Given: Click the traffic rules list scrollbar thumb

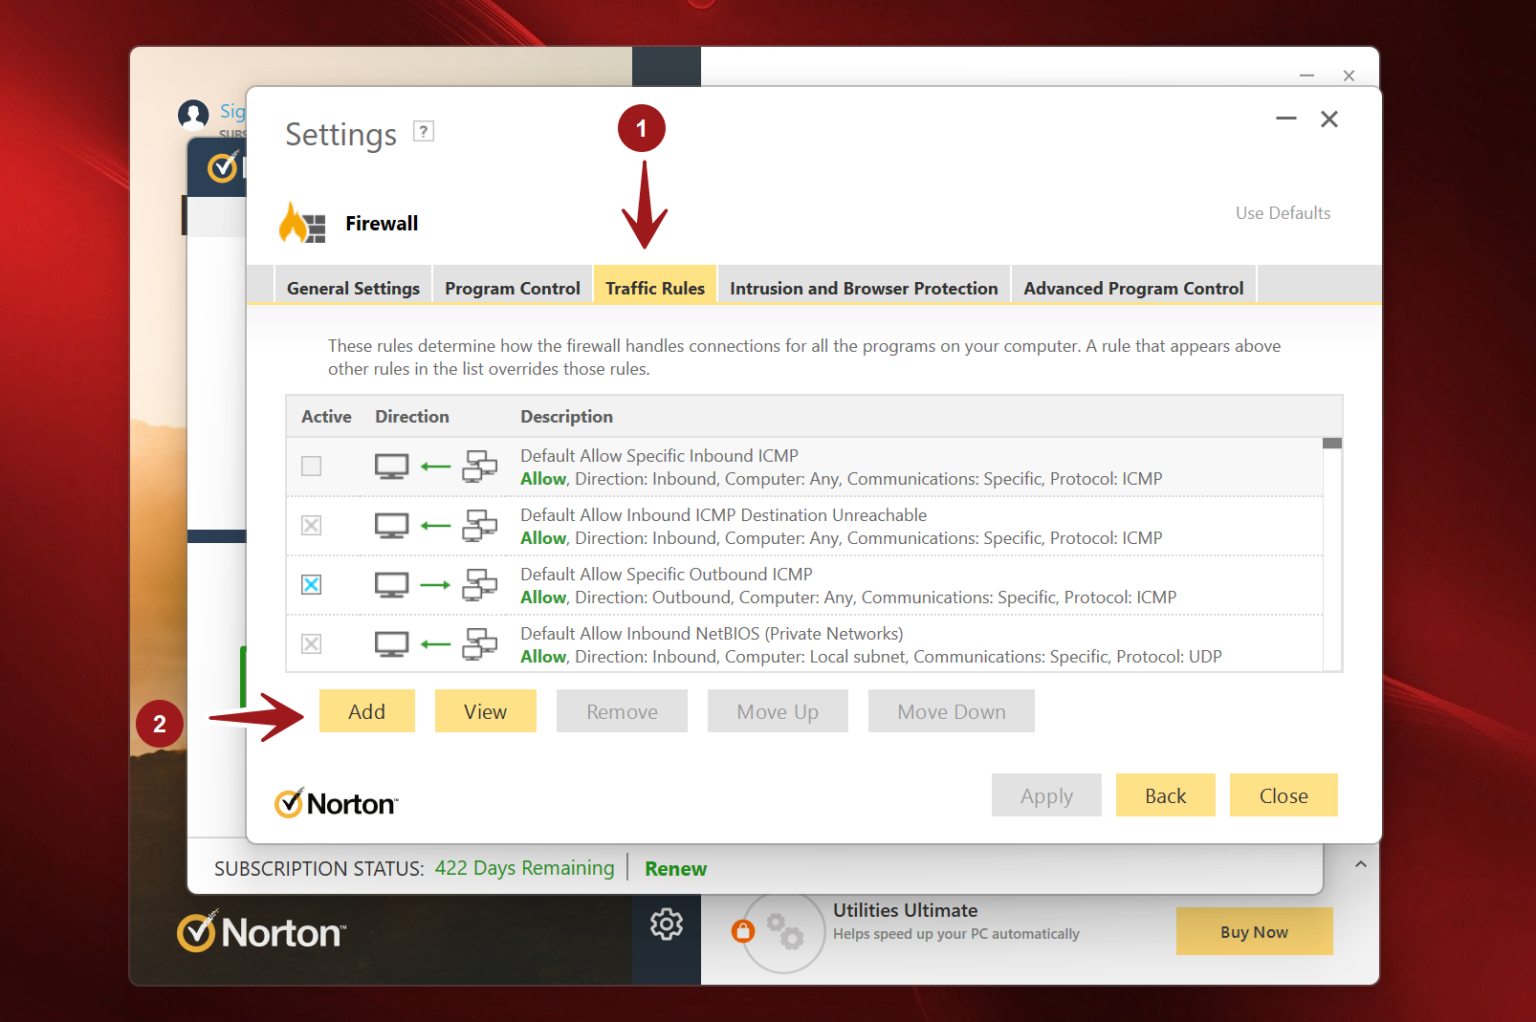Looking at the screenshot, I should coord(1331,443).
